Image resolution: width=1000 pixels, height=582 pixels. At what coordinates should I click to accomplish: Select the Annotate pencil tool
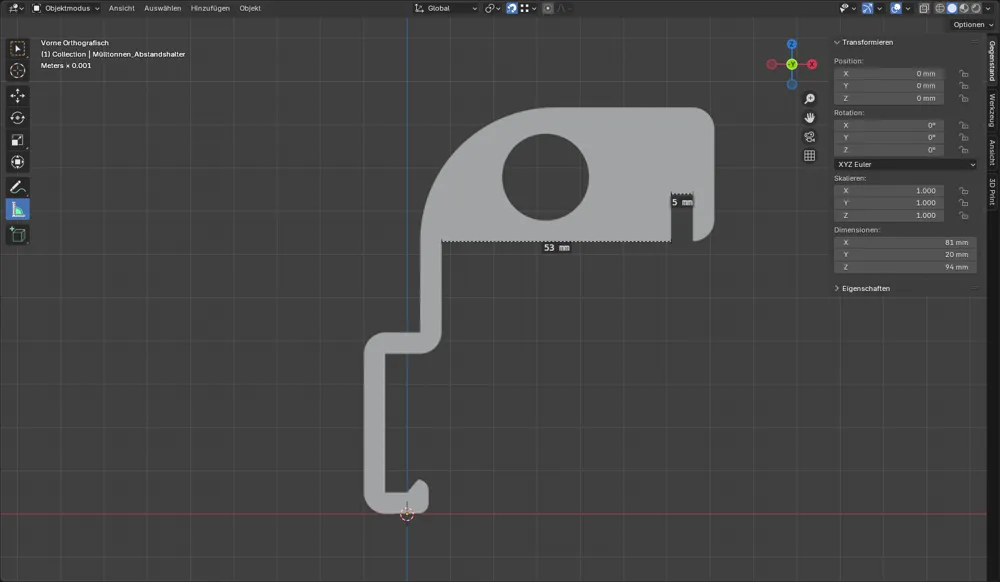point(18,187)
